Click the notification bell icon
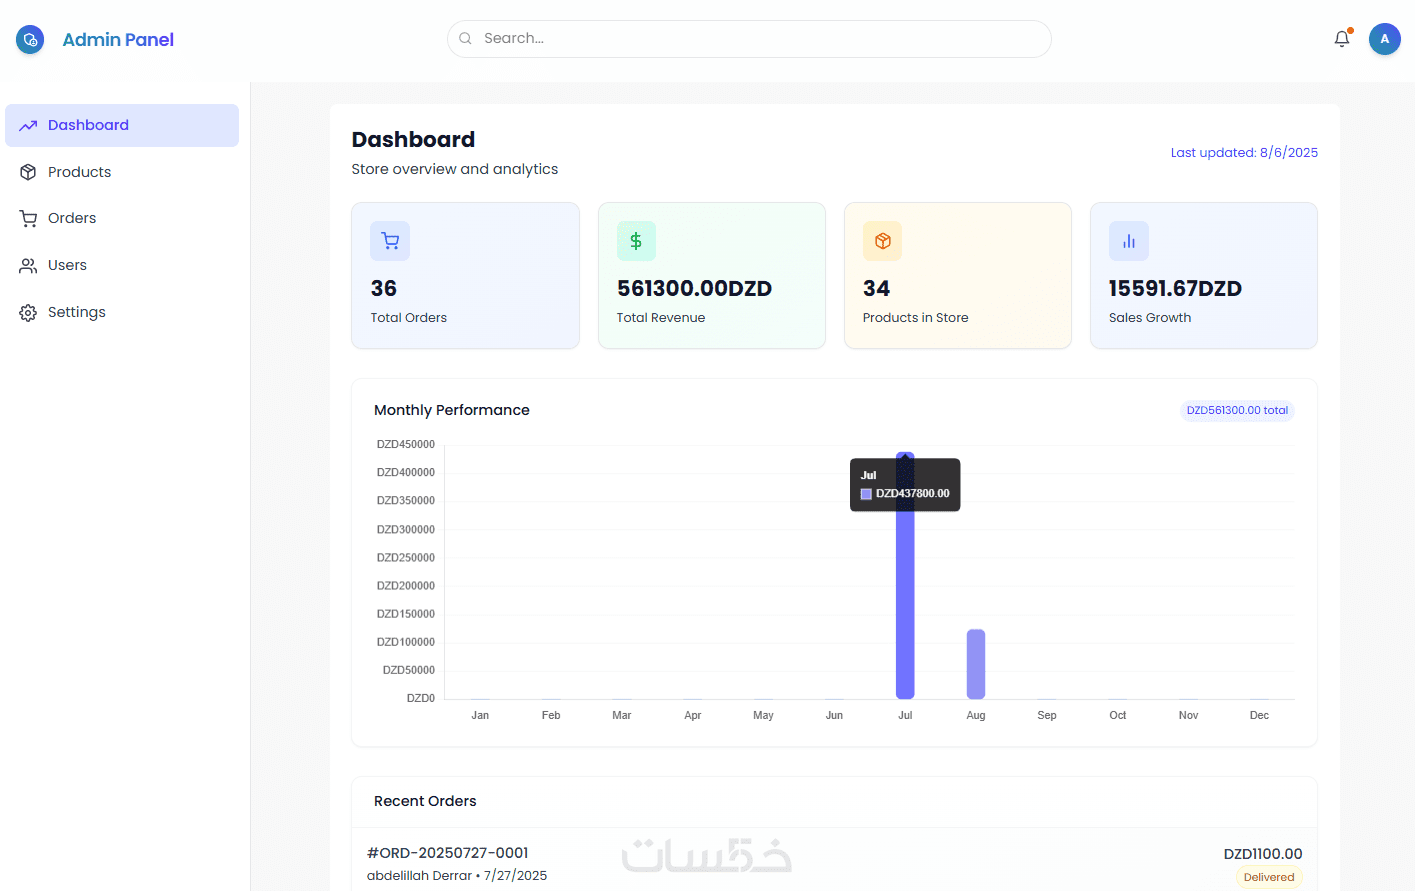Screen dimensions: 1415x891 pyautogui.click(x=1342, y=39)
